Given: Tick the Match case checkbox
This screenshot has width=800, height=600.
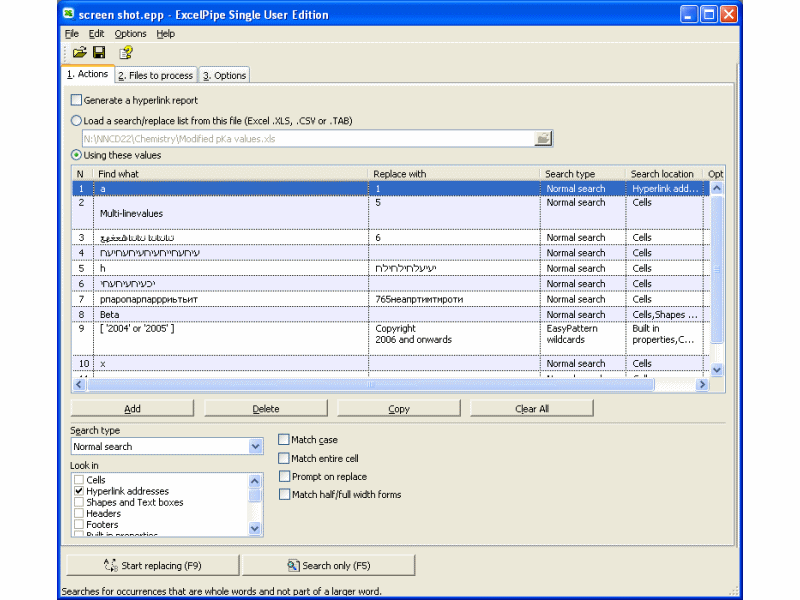Looking at the screenshot, I should tap(284, 440).
